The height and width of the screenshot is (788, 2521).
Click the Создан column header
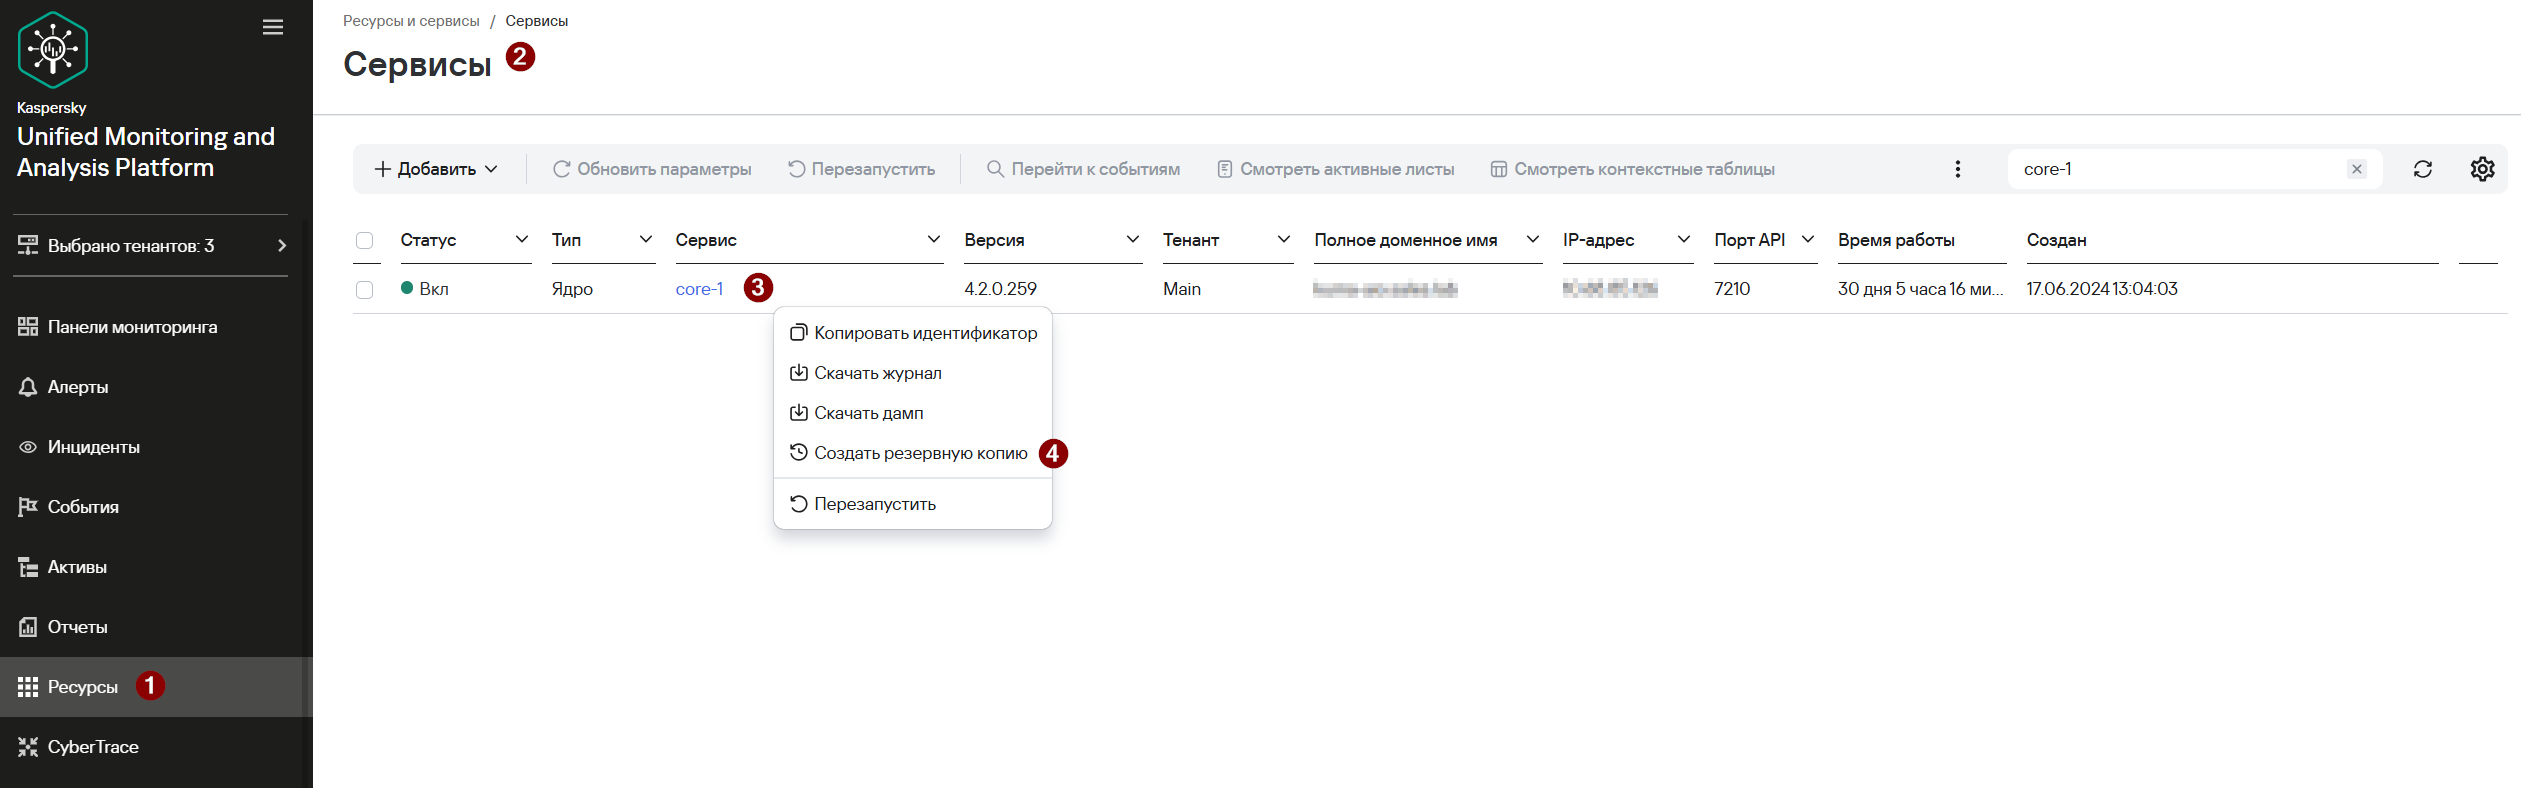click(2056, 240)
